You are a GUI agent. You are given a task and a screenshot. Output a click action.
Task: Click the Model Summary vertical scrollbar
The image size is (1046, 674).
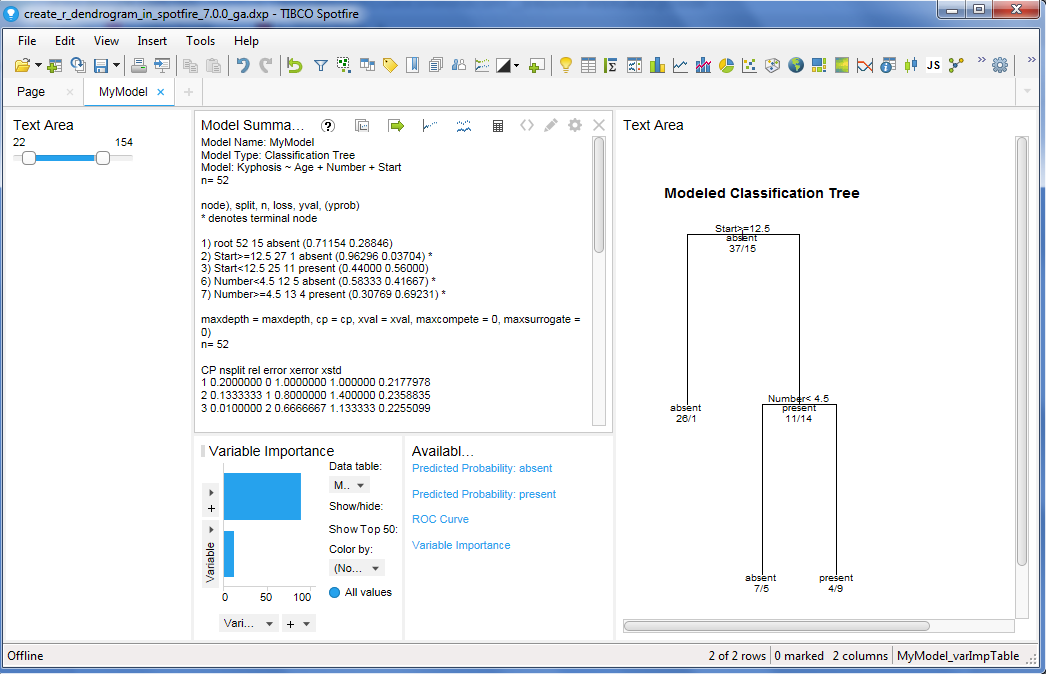(x=599, y=195)
